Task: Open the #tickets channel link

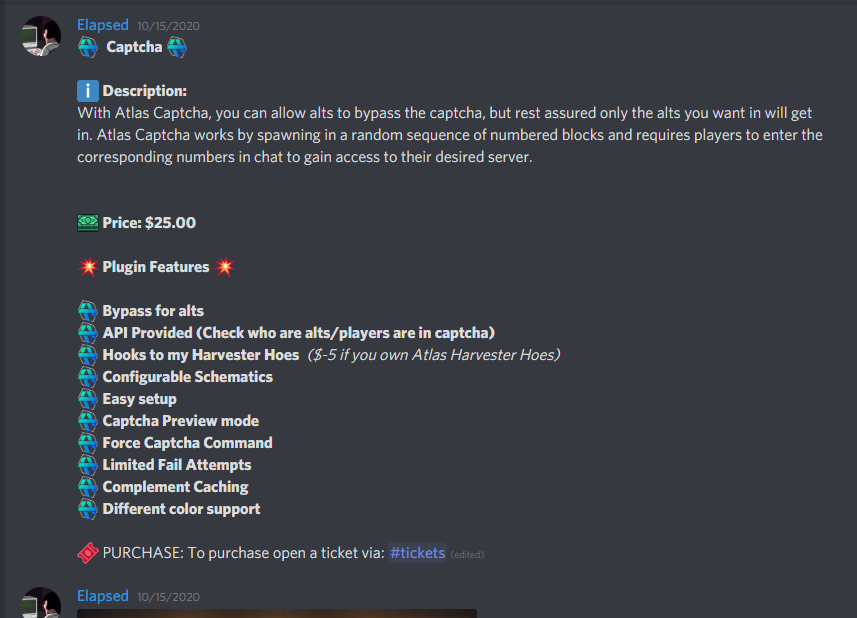Action: pos(417,552)
